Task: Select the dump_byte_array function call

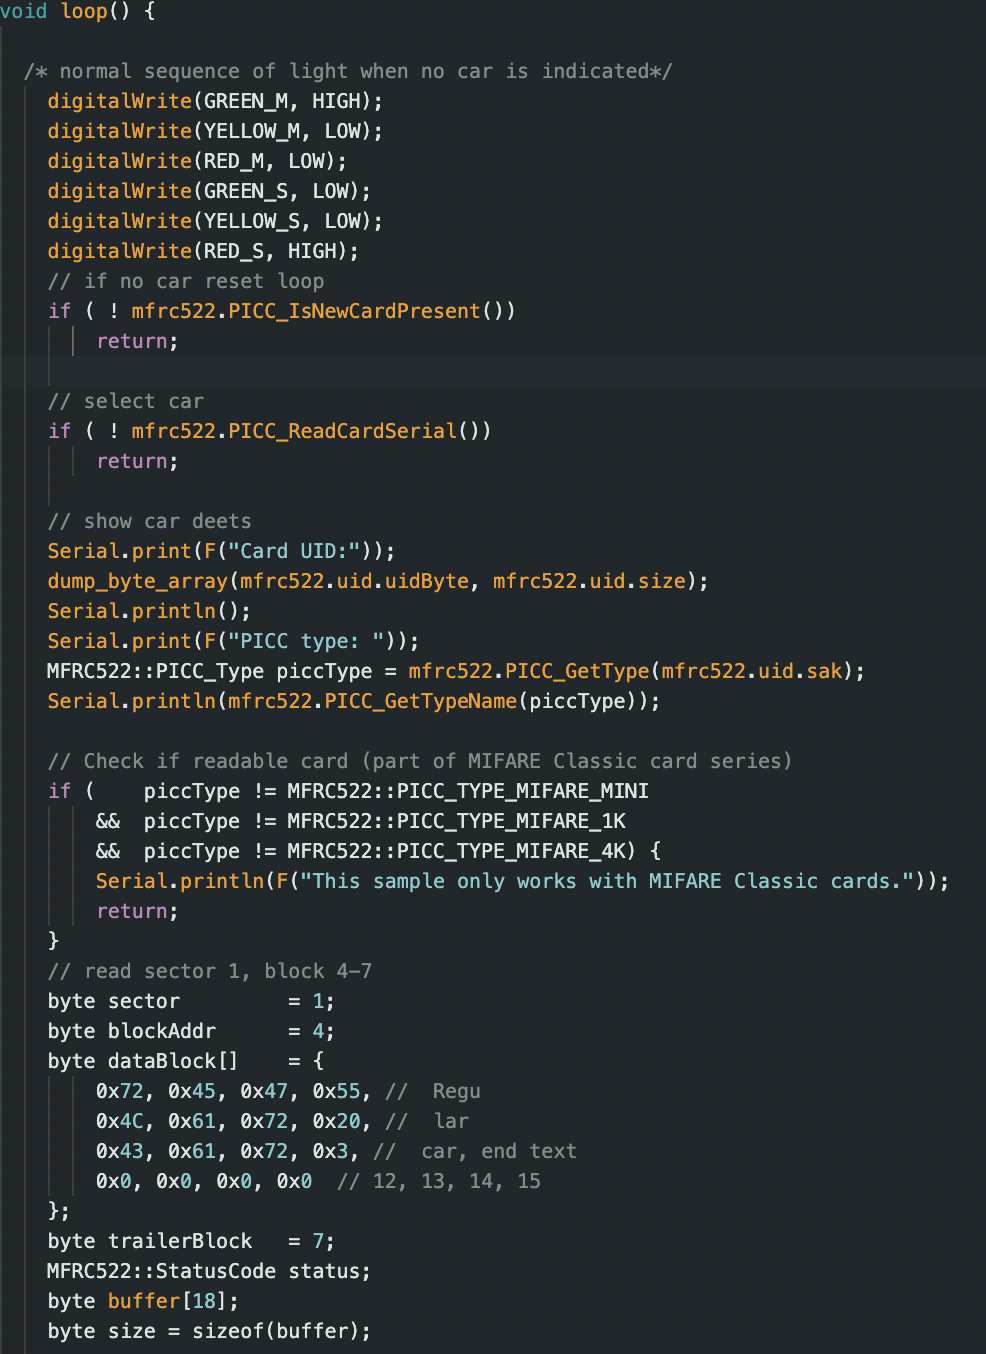Action: click(x=137, y=580)
